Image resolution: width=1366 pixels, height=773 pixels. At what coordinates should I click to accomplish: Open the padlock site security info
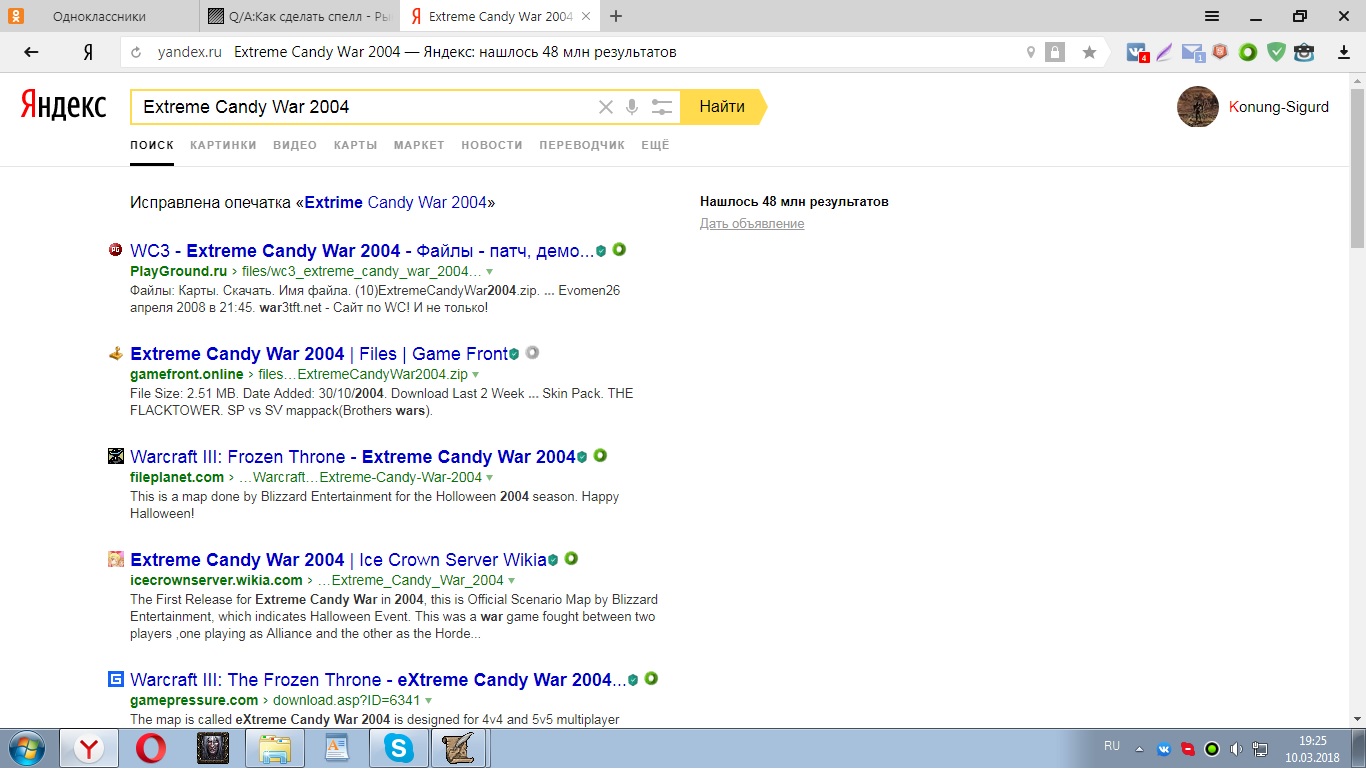(1055, 52)
